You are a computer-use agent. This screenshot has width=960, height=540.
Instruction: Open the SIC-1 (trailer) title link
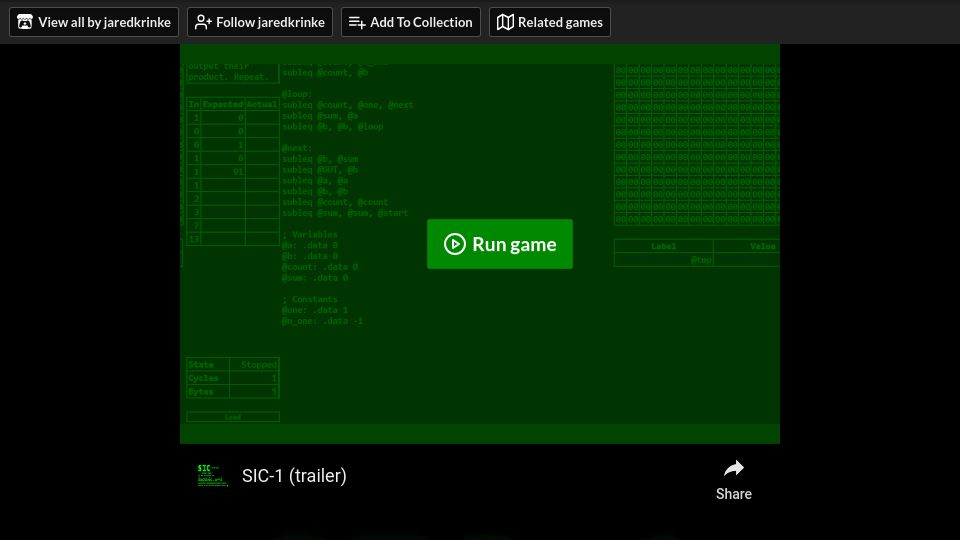(x=294, y=476)
